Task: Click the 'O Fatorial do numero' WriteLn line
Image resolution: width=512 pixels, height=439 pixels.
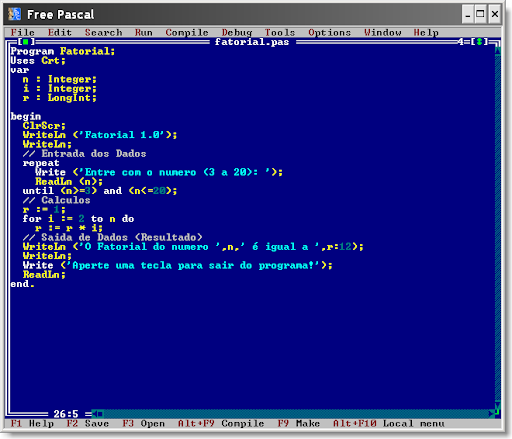Action: pyautogui.click(x=193, y=247)
